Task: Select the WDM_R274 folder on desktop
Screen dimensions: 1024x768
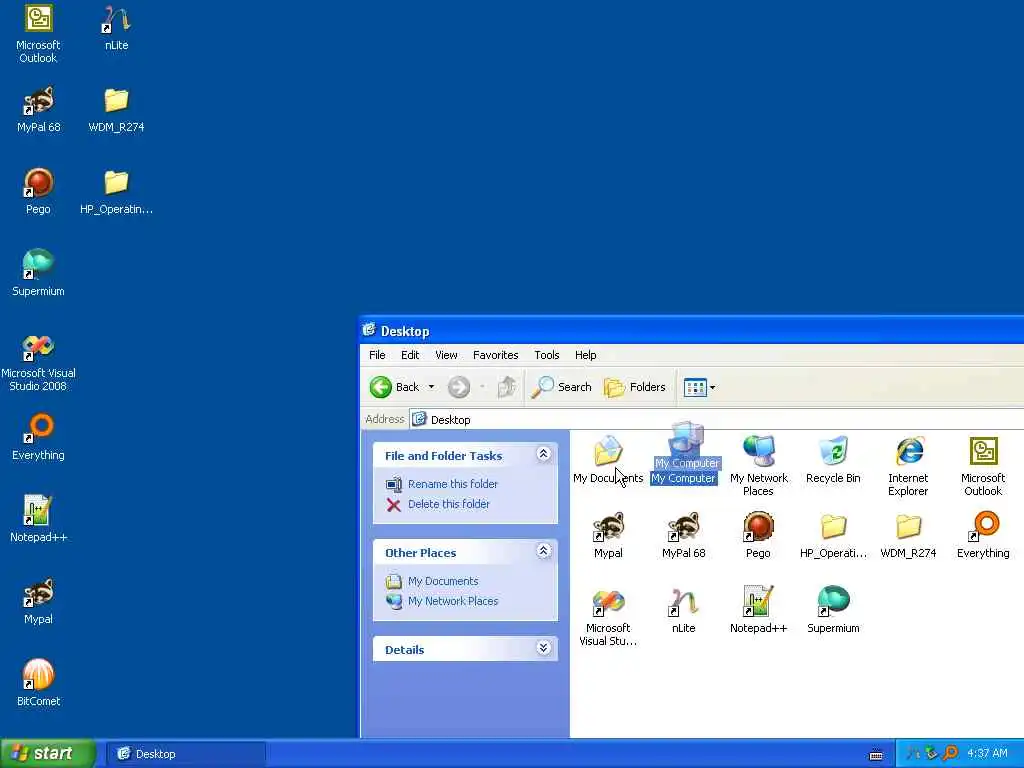Action: coord(116,110)
